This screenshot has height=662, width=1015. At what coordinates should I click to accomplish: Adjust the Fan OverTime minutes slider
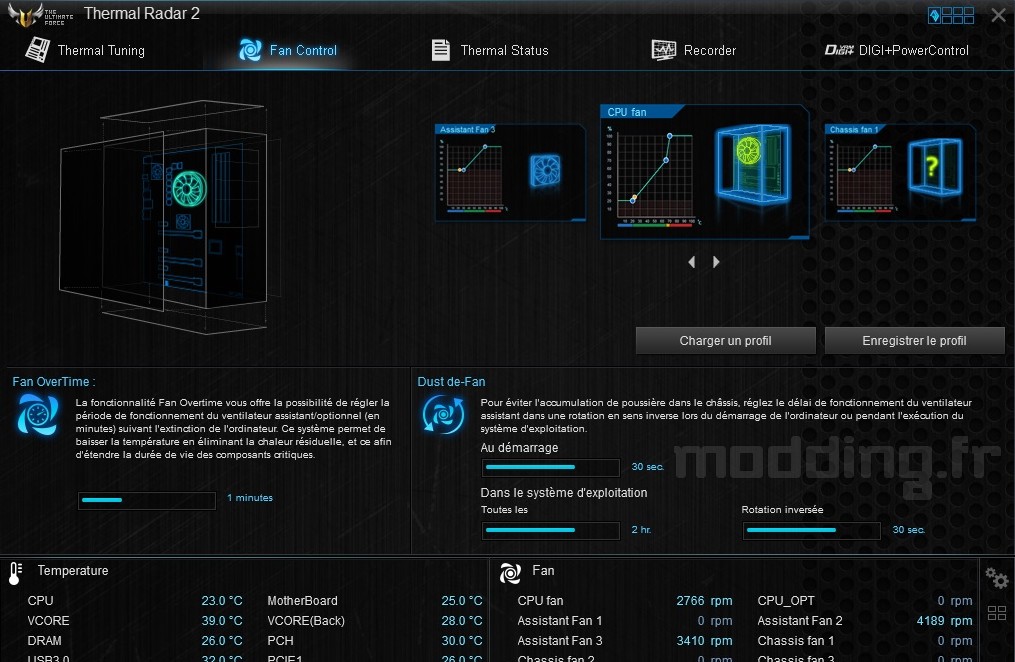tap(147, 500)
